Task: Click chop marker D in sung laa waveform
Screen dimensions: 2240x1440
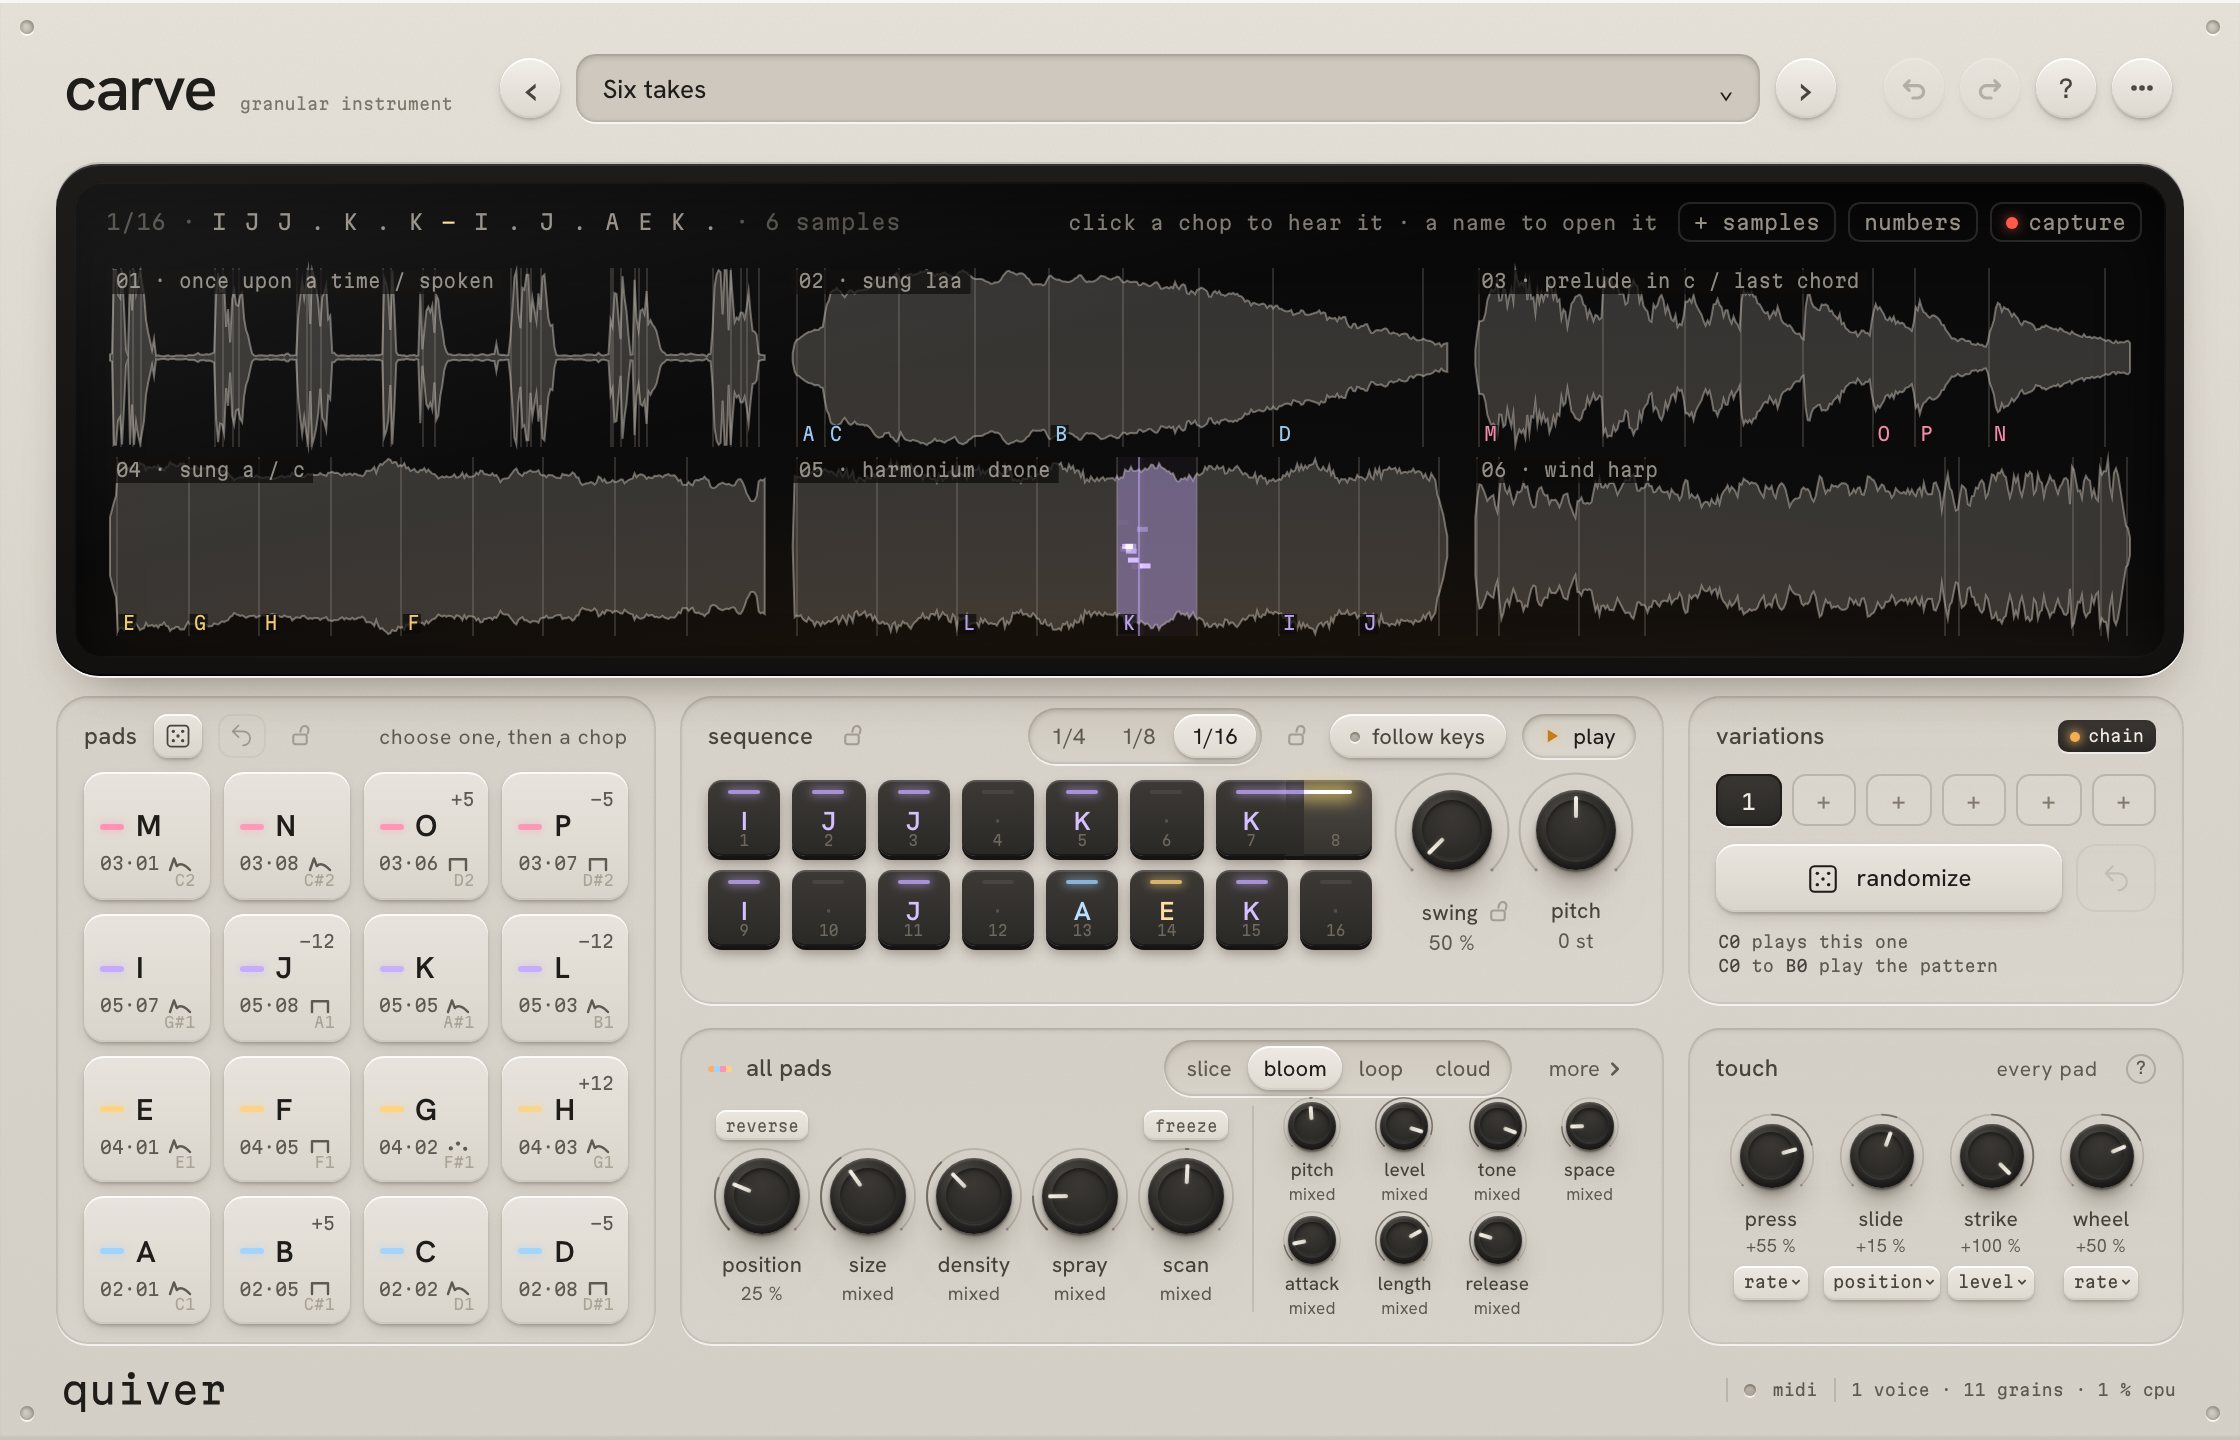Action: click(1285, 434)
